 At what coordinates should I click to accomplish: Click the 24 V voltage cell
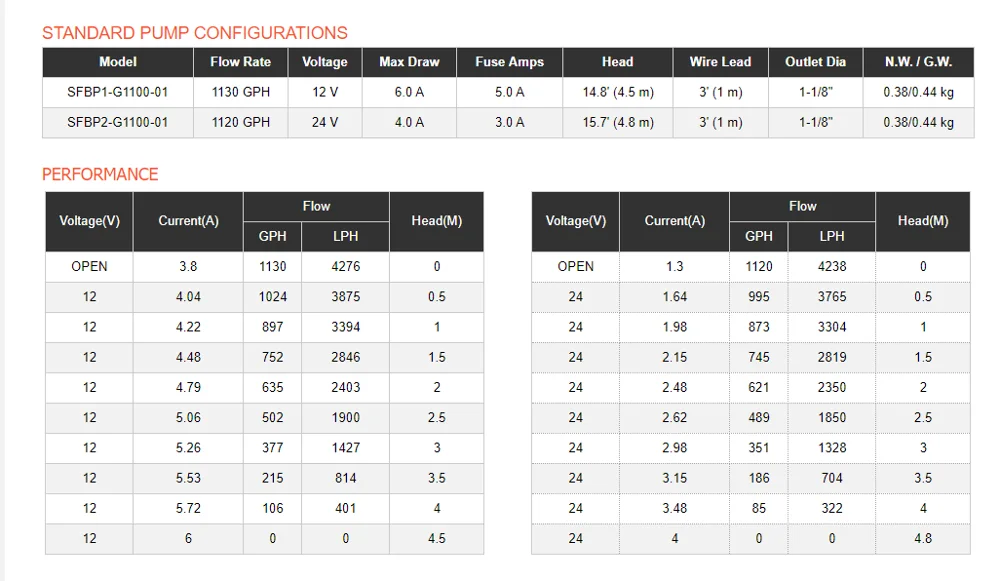pos(325,122)
